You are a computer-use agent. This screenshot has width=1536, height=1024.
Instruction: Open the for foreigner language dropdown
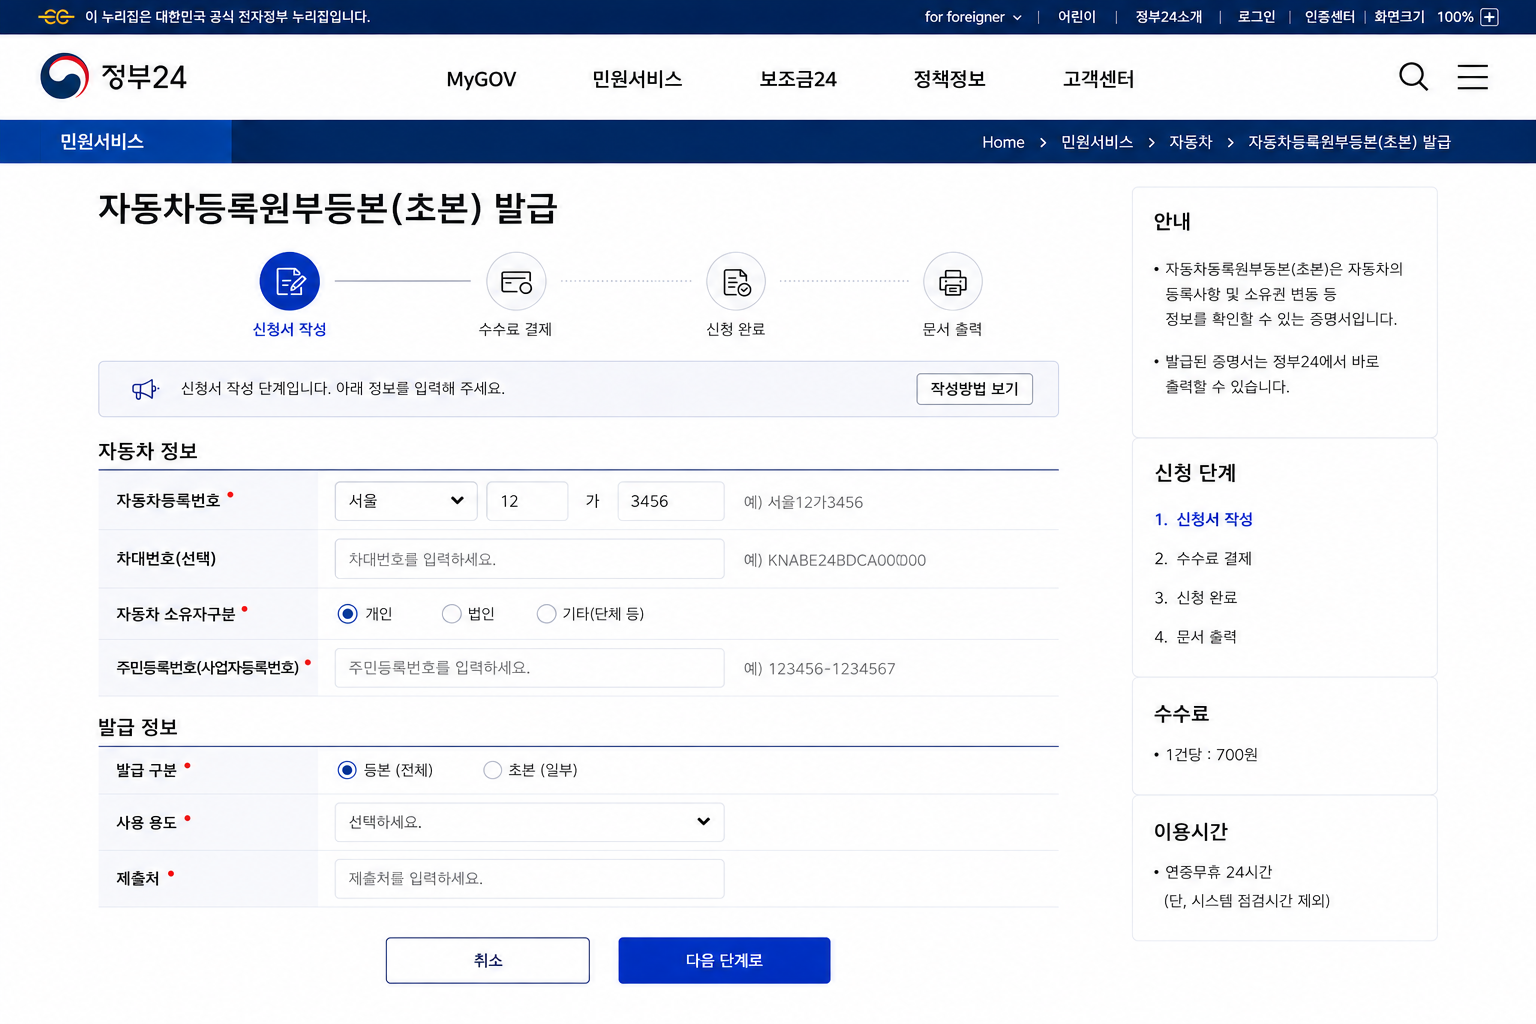[973, 17]
